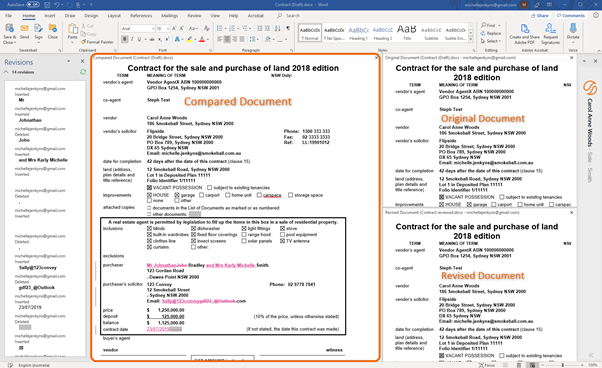Open the Select dropdown in Editing
This screenshot has height=368, width=602.
pos(491,41)
